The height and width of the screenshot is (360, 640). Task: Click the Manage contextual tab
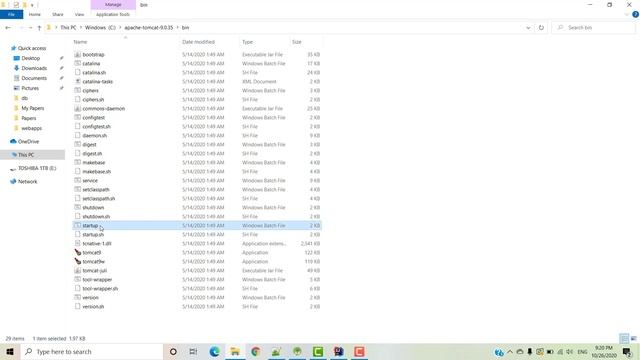pos(113,4)
